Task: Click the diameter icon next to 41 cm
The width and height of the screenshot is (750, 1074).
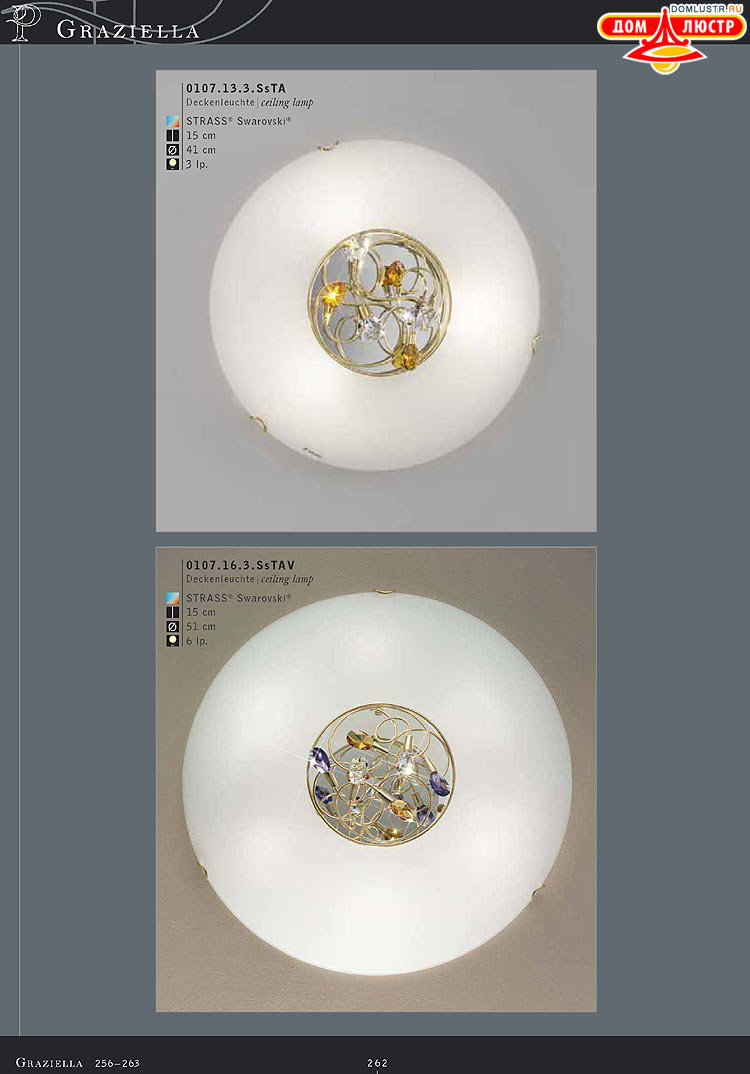Action: click(x=173, y=150)
